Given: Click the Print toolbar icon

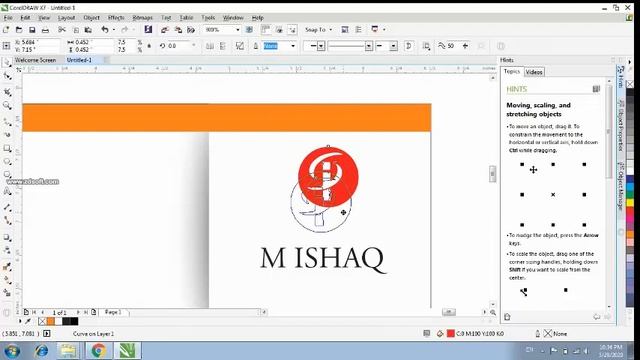Looking at the screenshot, I should click(x=45, y=30).
